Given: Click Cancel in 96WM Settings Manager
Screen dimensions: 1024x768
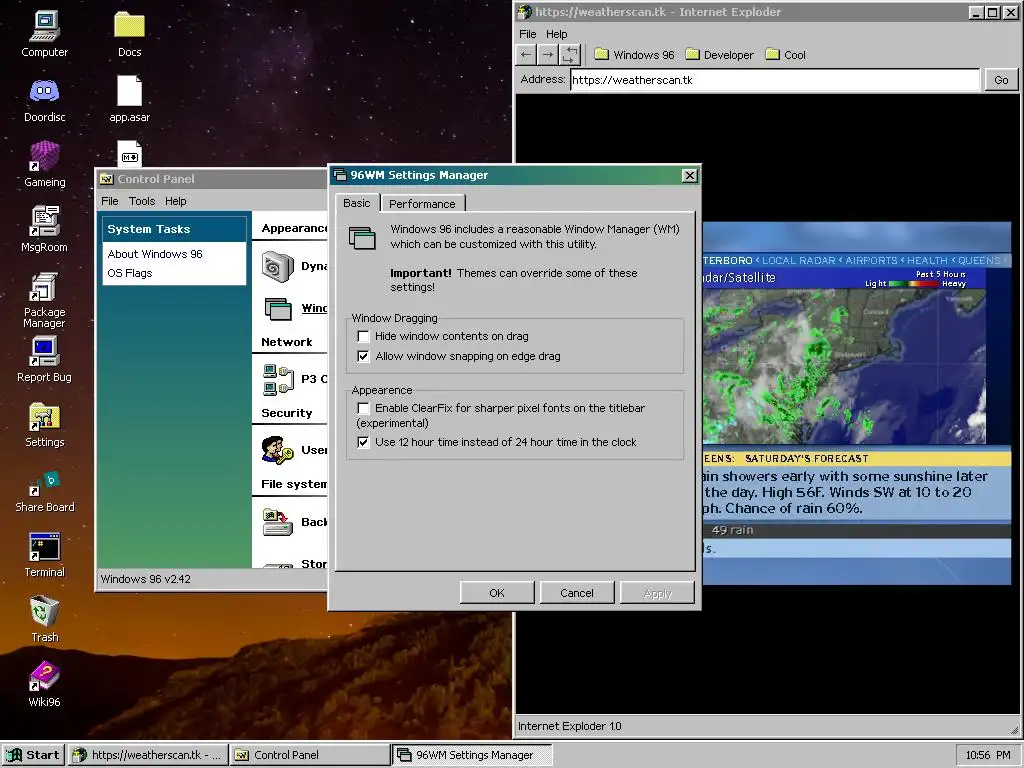Looking at the screenshot, I should click(x=577, y=593).
